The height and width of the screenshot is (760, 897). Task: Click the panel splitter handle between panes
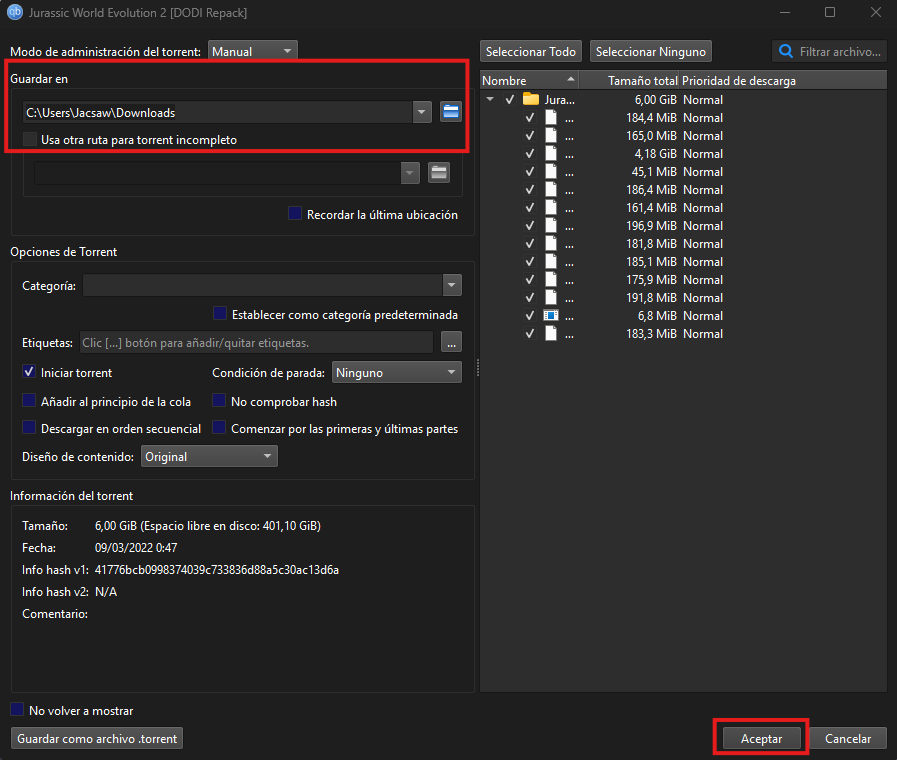click(478, 368)
